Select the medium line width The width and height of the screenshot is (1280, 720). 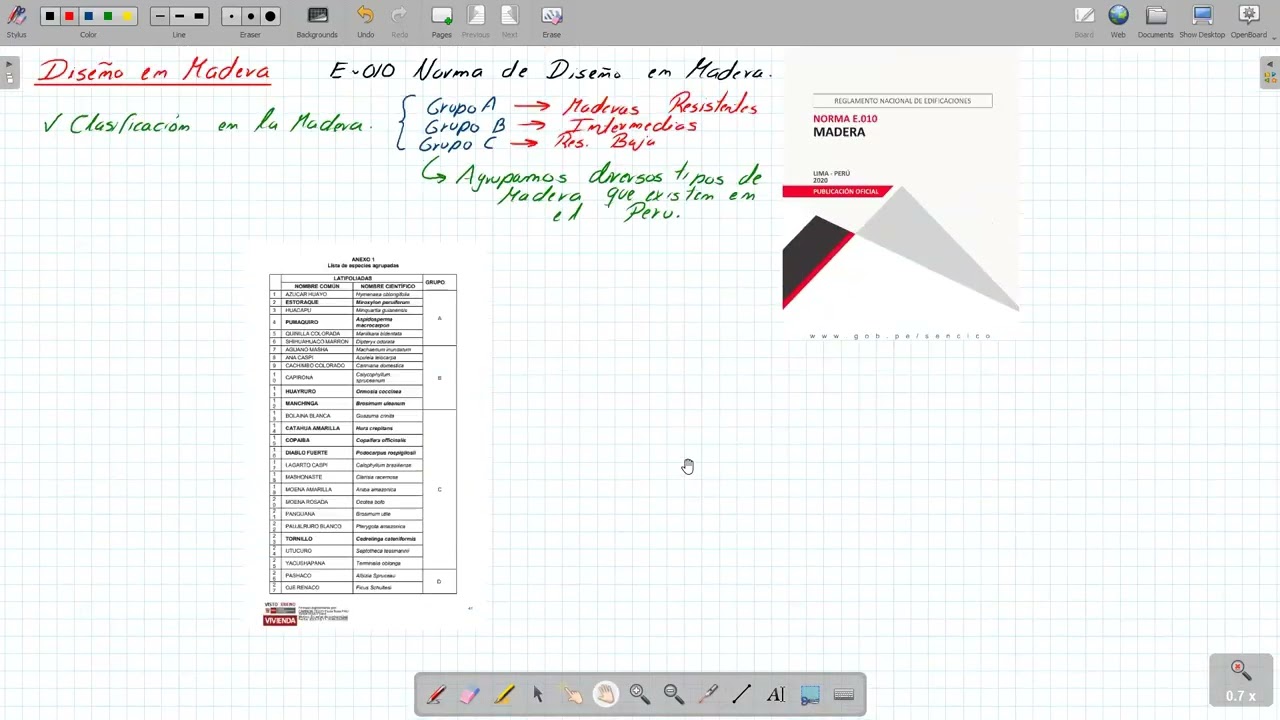[x=179, y=16]
